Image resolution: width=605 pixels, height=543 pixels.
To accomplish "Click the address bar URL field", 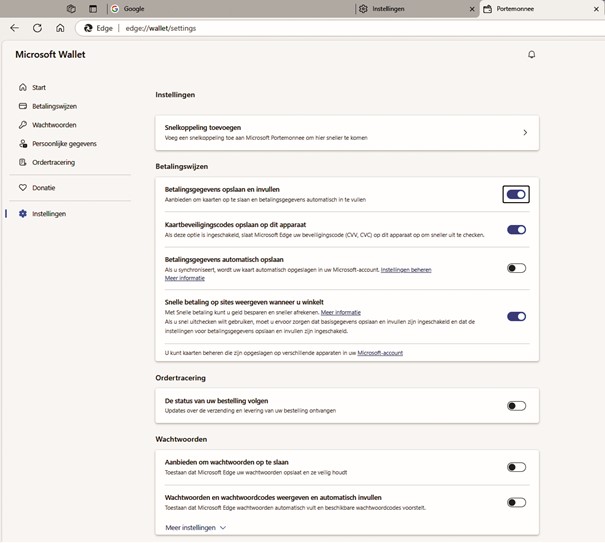I will point(340,28).
